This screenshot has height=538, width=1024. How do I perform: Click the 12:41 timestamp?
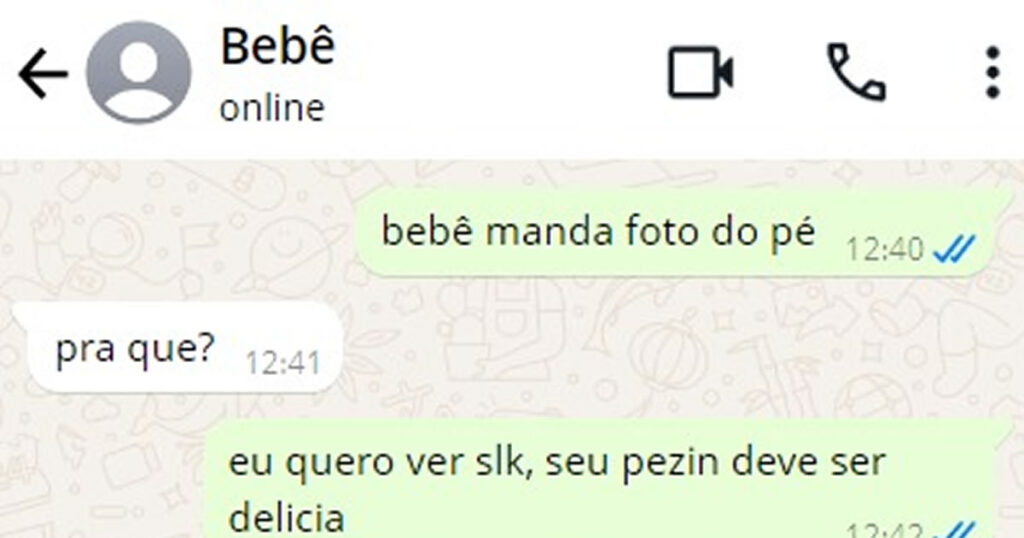283,363
